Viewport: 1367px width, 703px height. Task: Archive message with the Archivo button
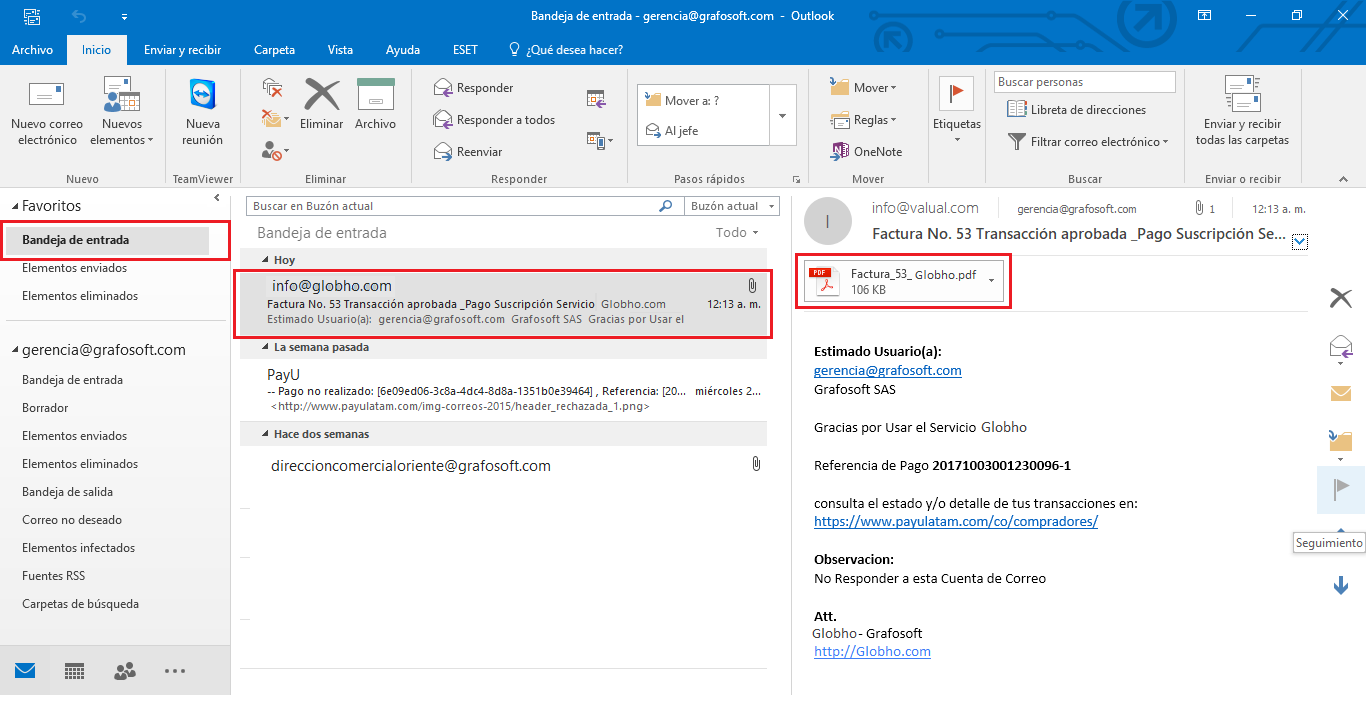coord(376,96)
